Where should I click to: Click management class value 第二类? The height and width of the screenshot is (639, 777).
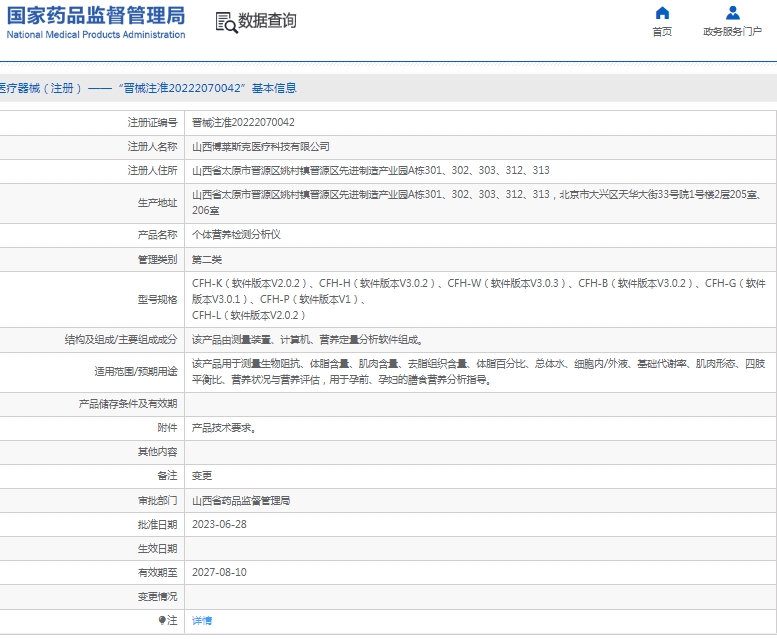pyautogui.click(x=207, y=260)
